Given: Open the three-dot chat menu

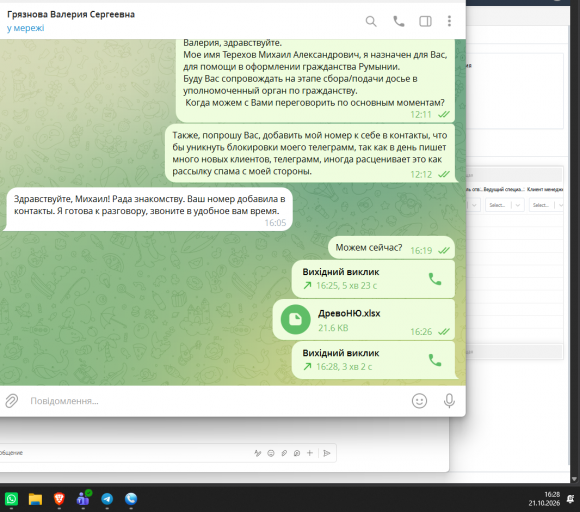Looking at the screenshot, I should tap(449, 21).
